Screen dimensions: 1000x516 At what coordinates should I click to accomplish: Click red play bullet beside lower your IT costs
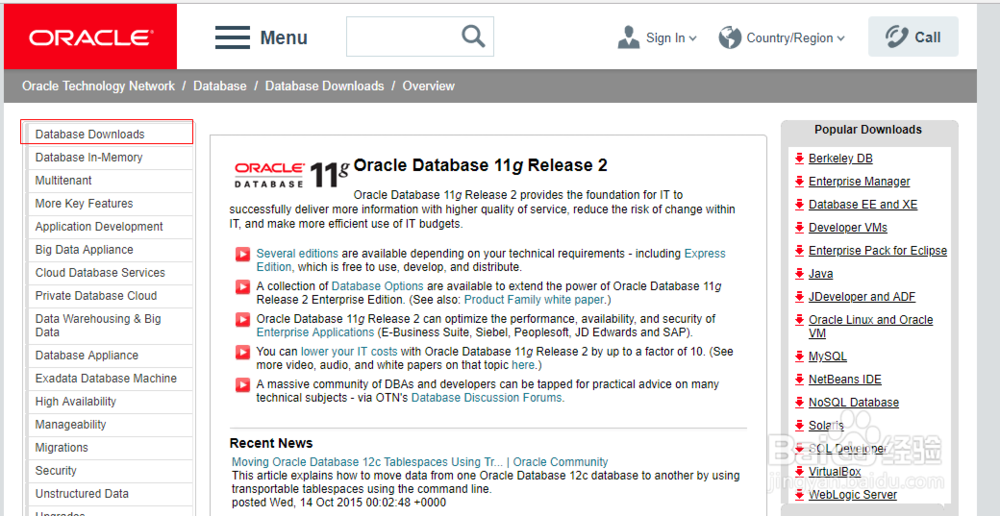(x=242, y=352)
